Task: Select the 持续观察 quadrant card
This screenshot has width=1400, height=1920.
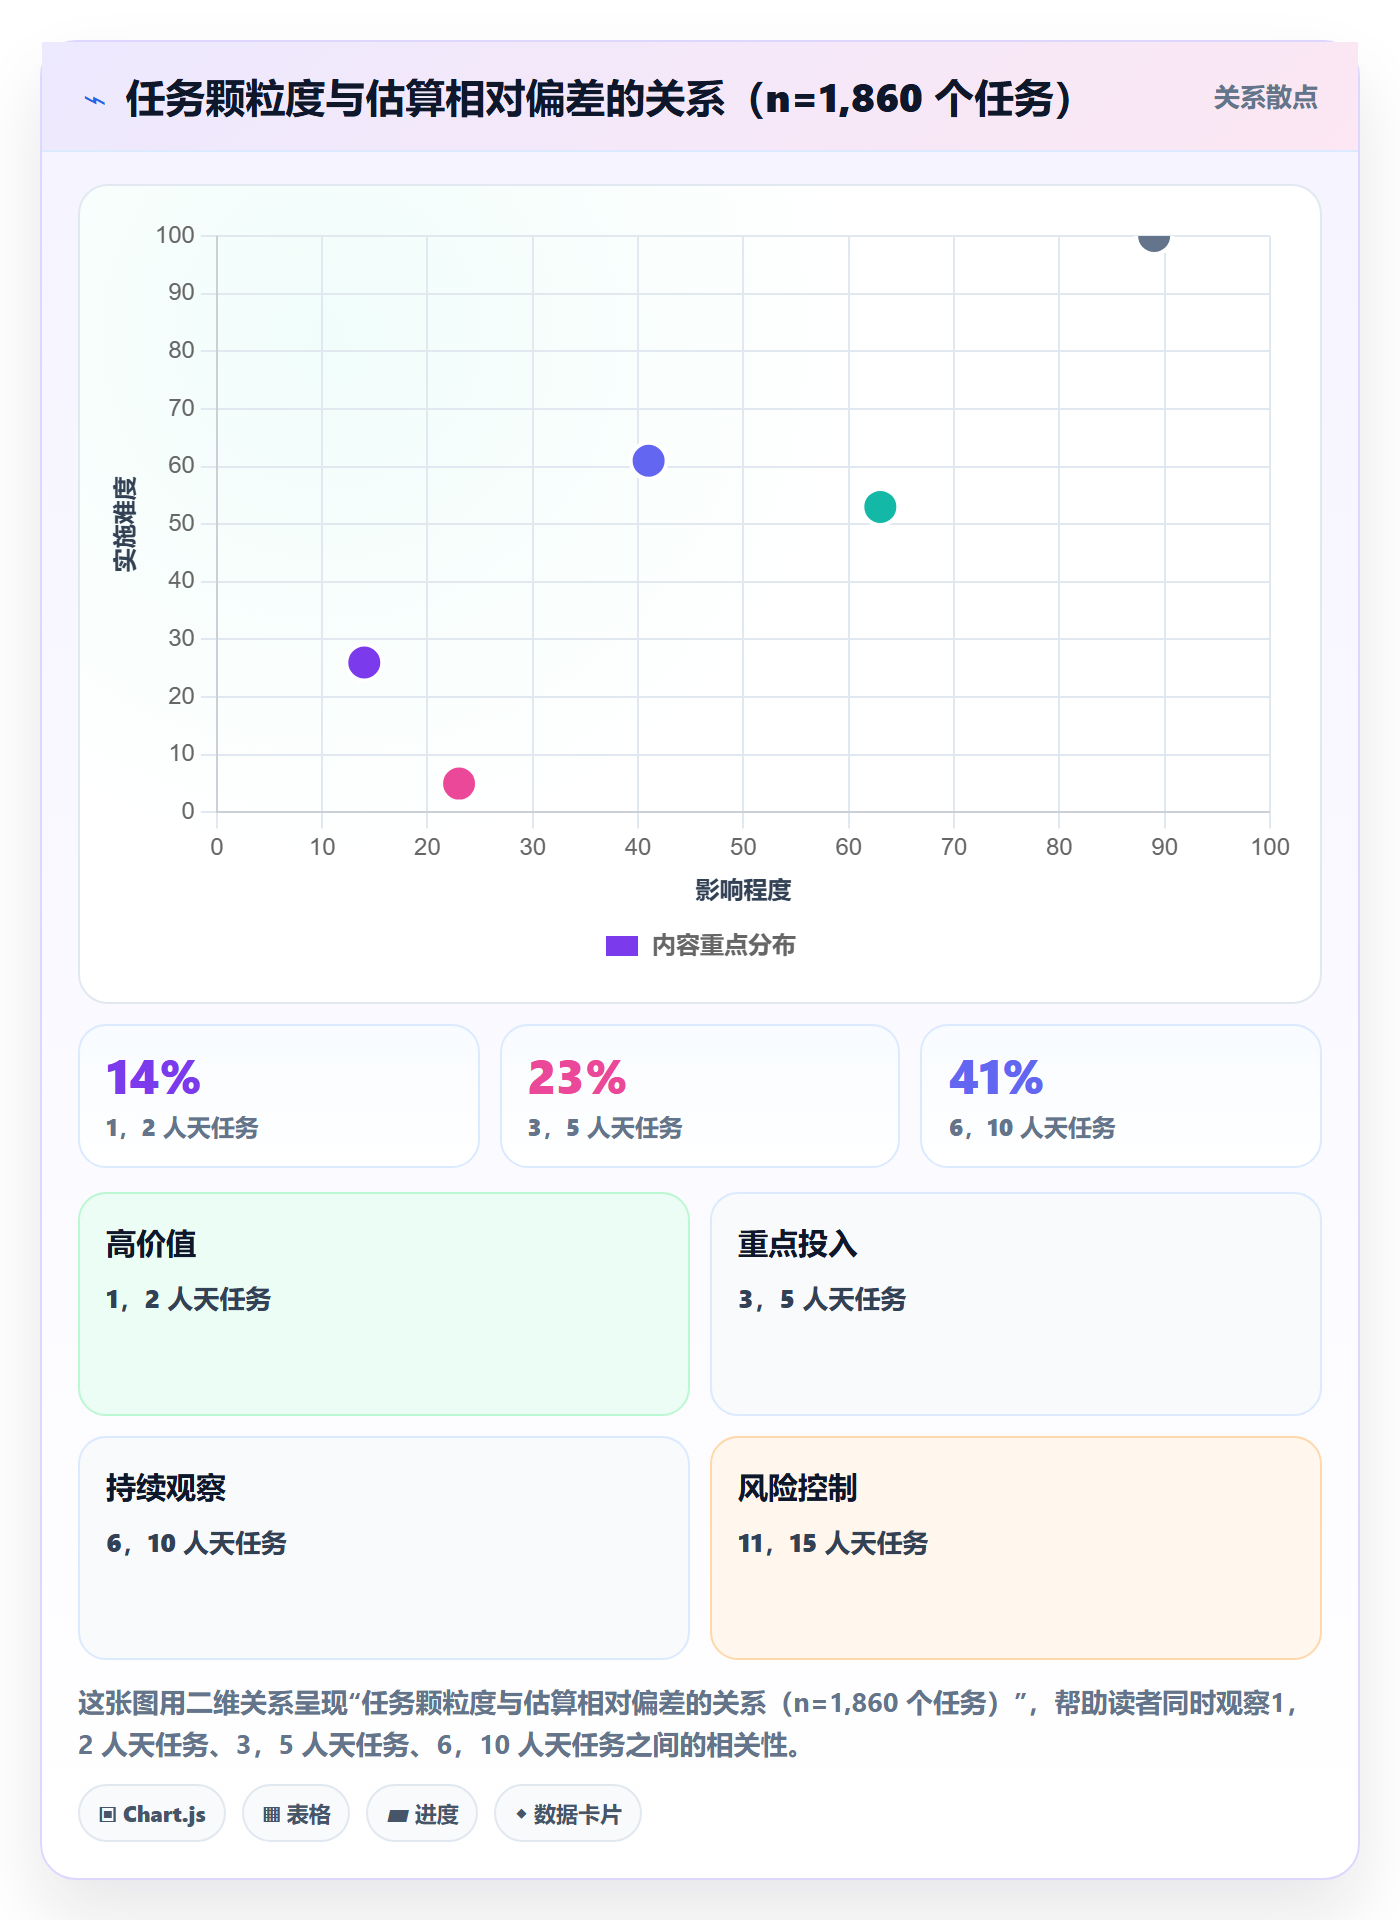Action: [384, 1548]
